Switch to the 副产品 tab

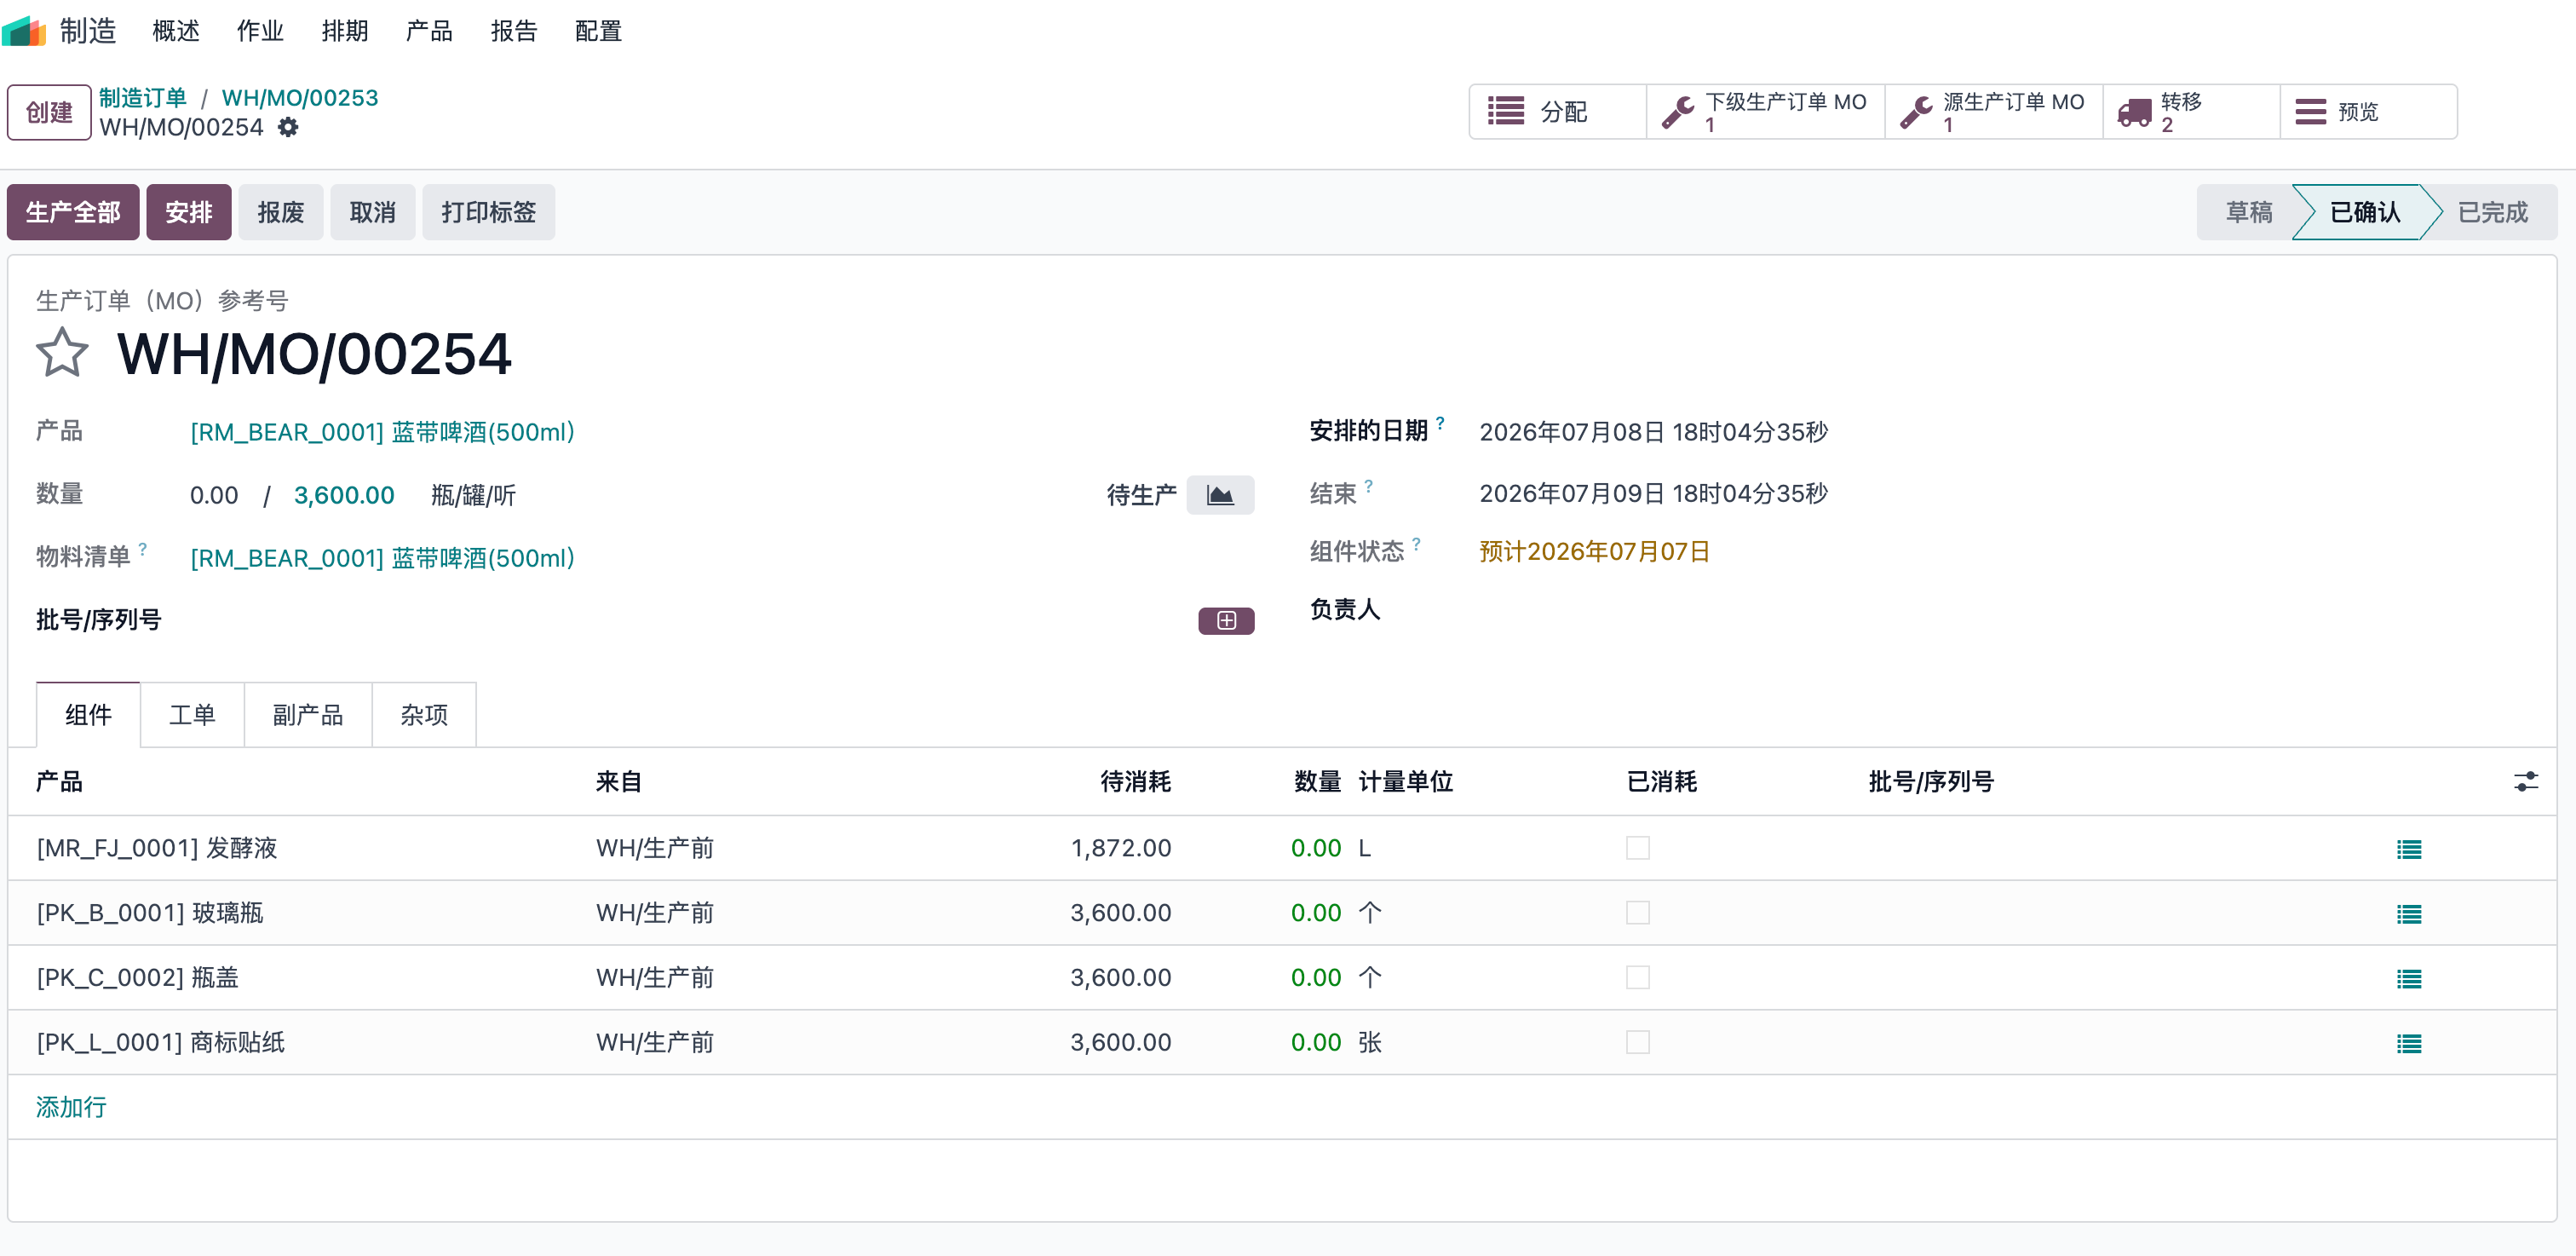308,714
